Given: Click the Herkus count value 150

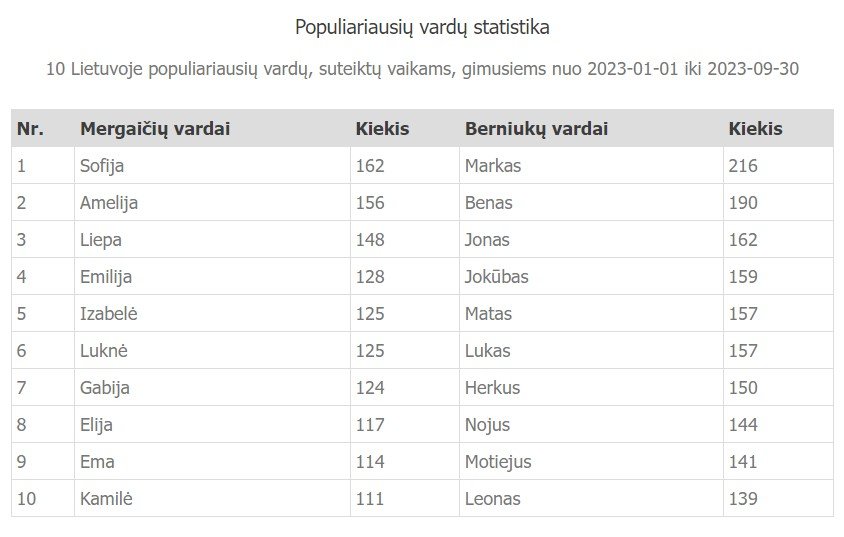Looking at the screenshot, I should tap(743, 388).
